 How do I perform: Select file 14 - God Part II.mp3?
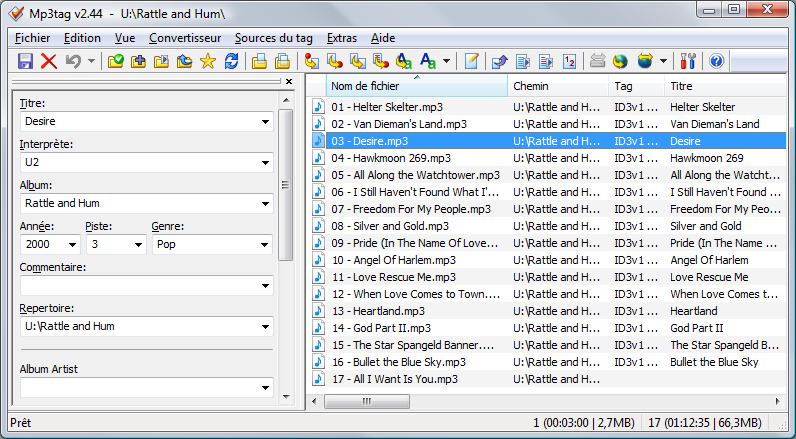coord(381,328)
